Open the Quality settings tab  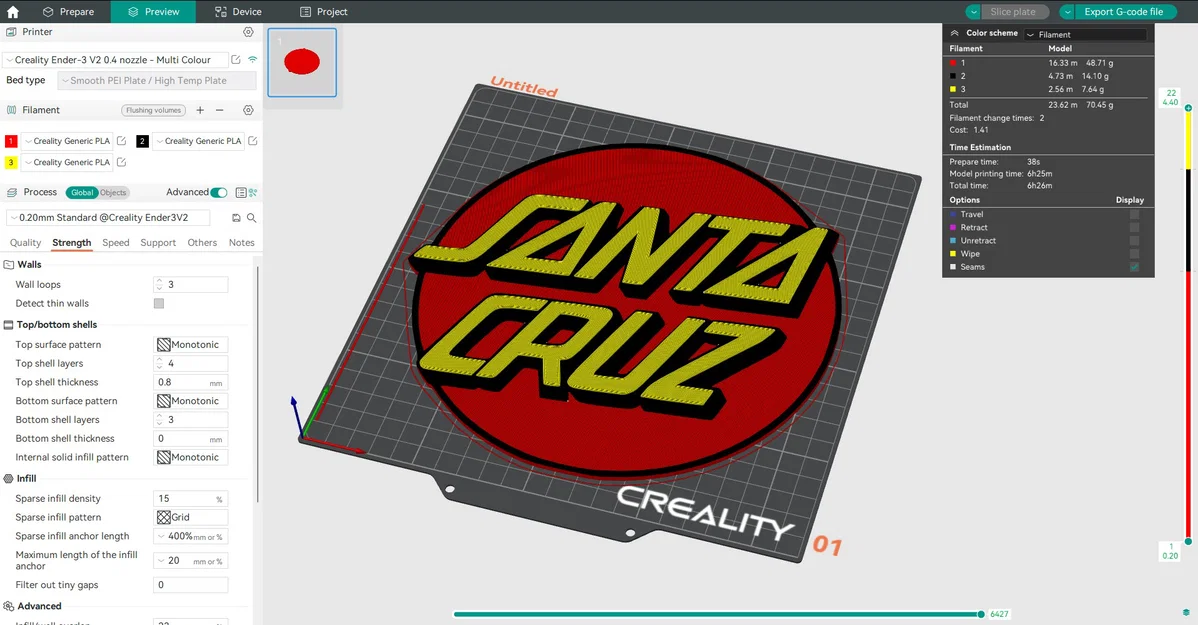[x=25, y=242]
